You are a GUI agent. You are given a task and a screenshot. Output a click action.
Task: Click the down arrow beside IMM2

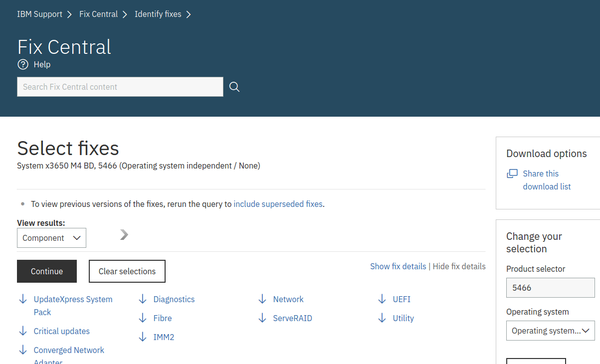[x=143, y=337]
